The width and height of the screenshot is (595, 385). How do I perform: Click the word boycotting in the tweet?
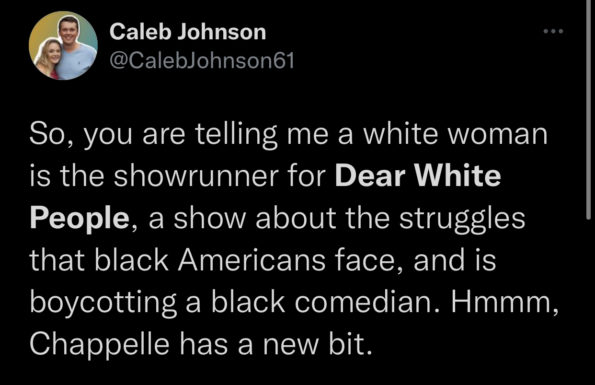tap(103, 303)
